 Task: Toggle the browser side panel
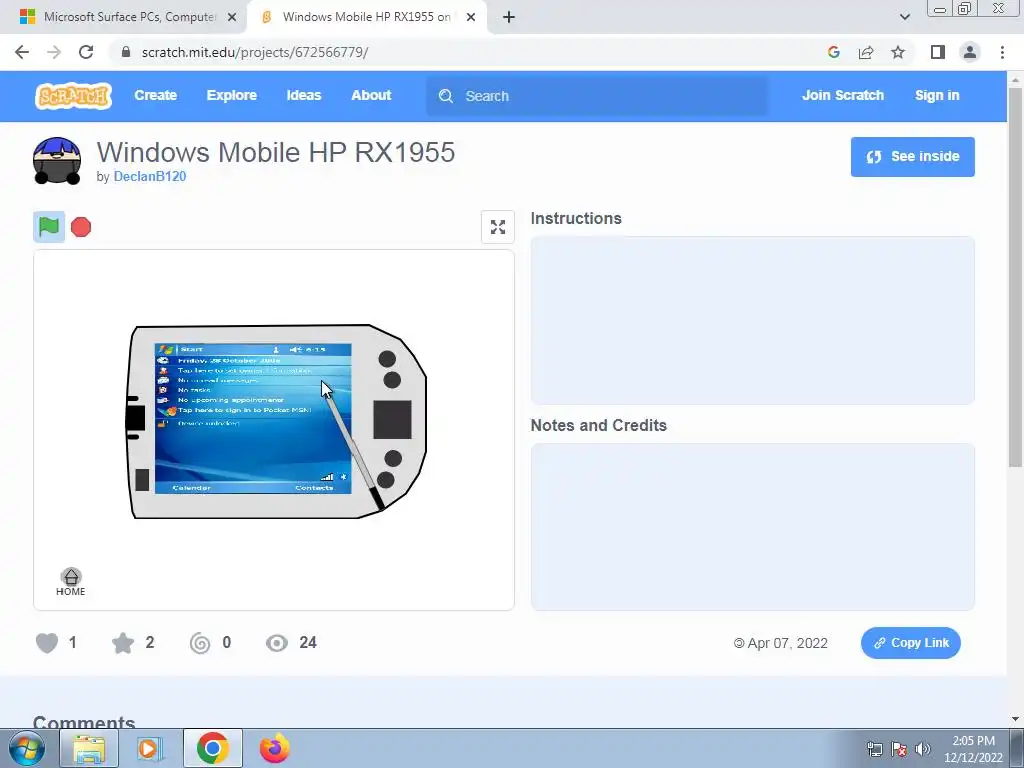coord(938,52)
